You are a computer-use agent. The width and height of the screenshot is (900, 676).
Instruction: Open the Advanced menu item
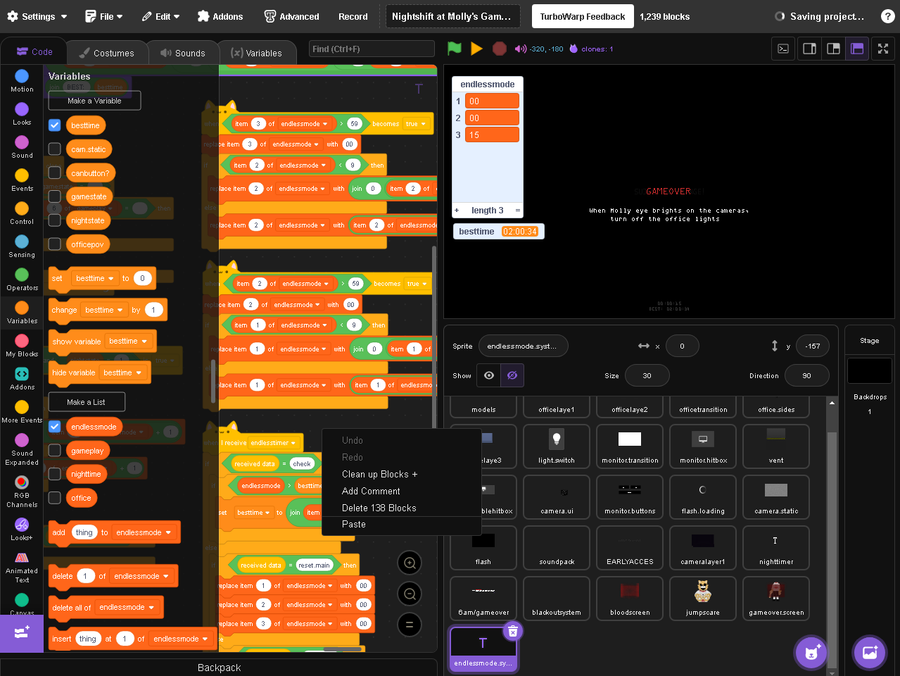tap(292, 17)
